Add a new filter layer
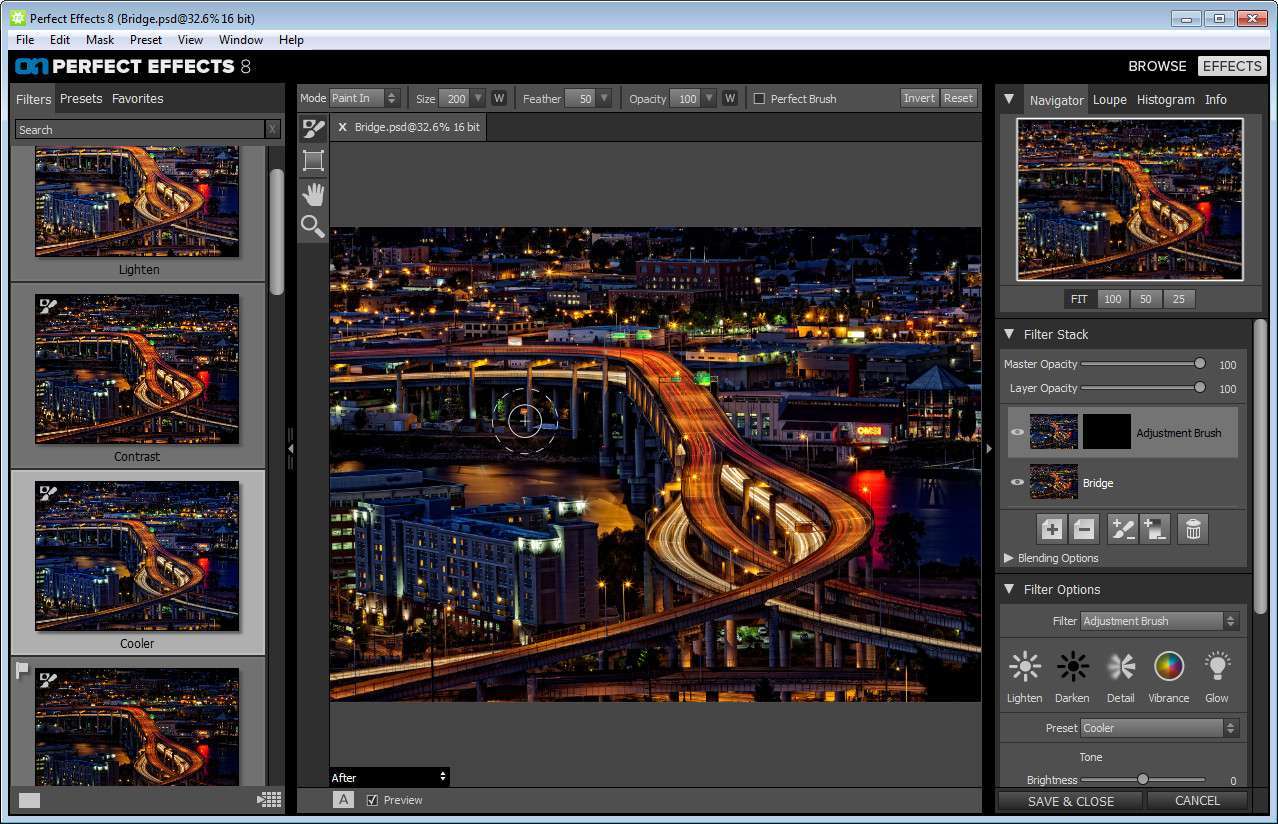 point(1051,529)
